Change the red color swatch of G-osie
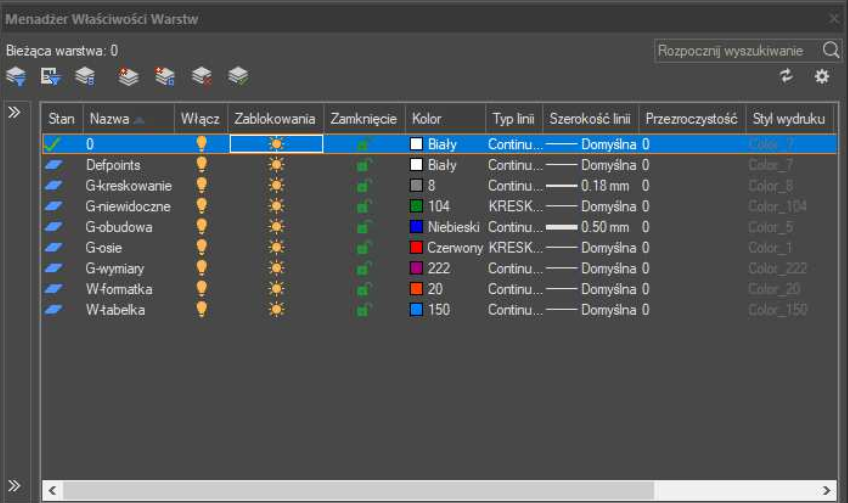 (417, 248)
